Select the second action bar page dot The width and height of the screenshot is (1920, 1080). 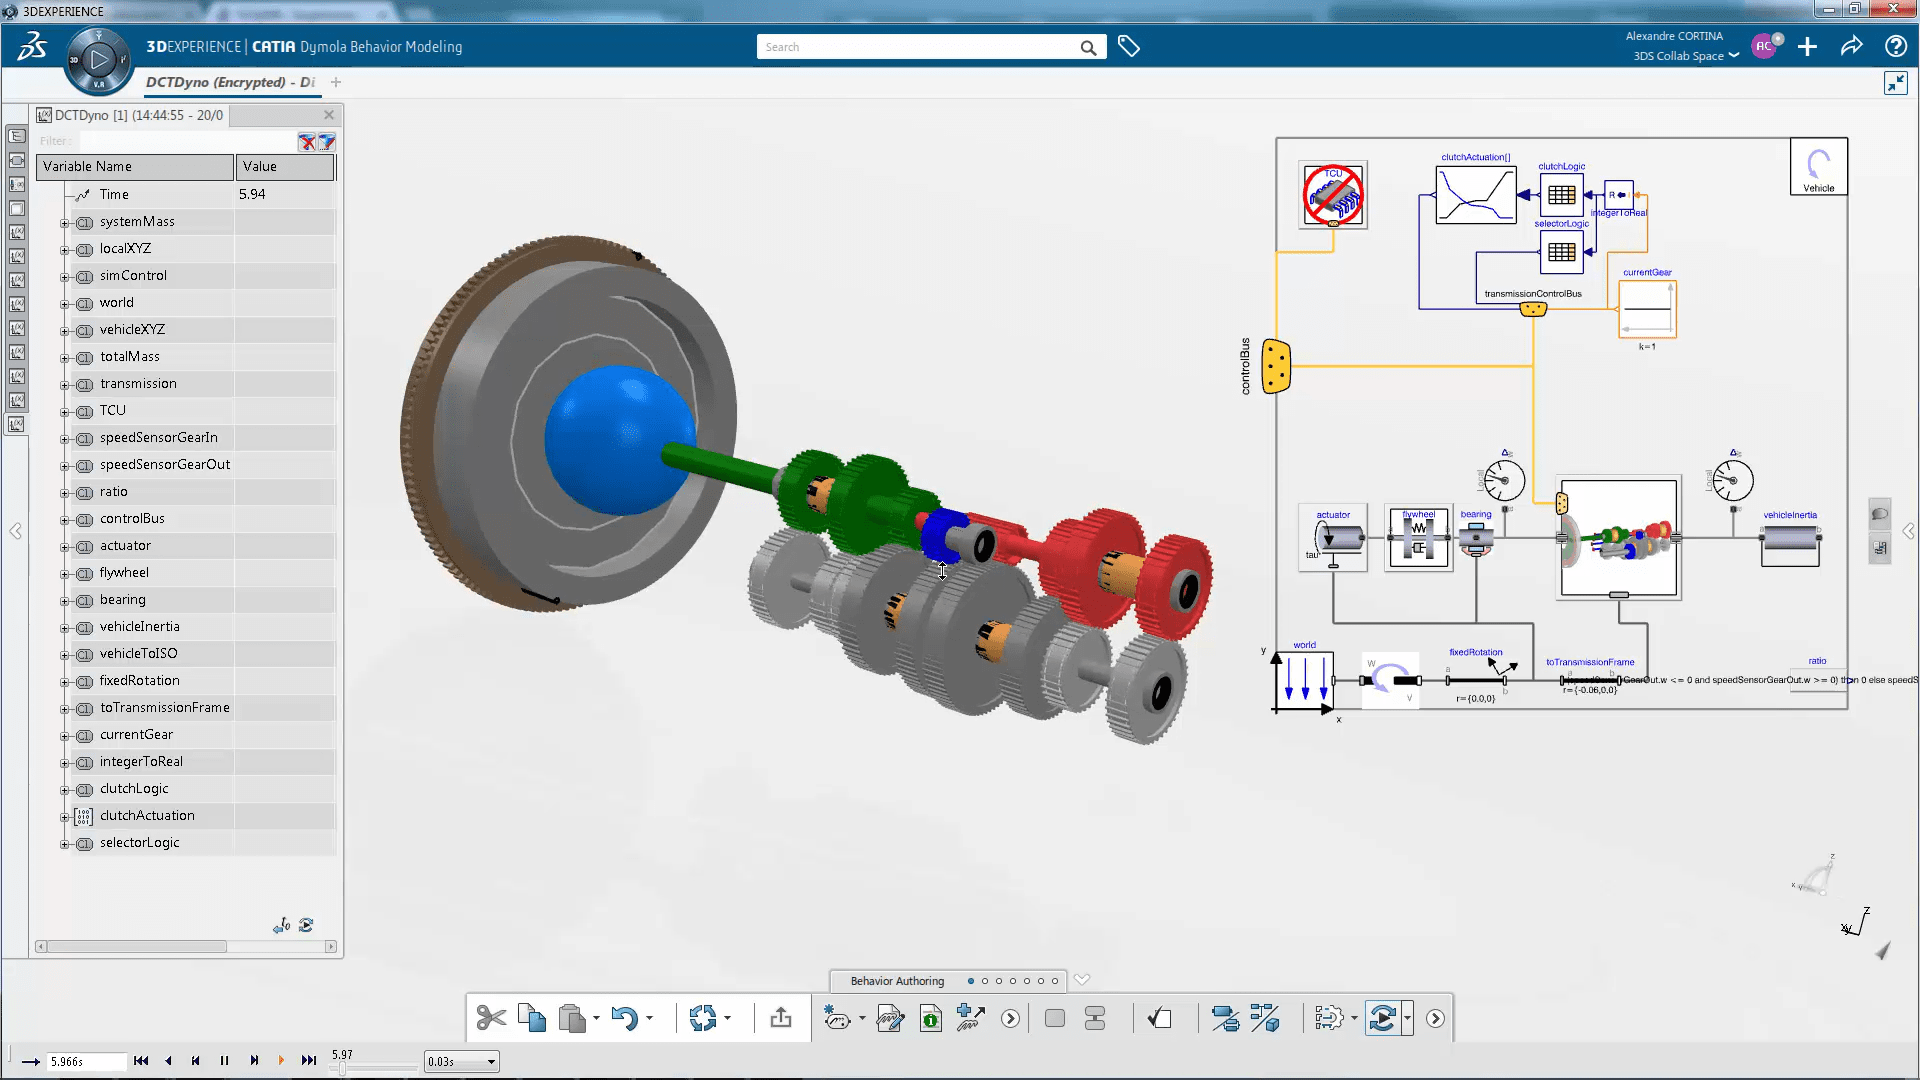point(985,981)
